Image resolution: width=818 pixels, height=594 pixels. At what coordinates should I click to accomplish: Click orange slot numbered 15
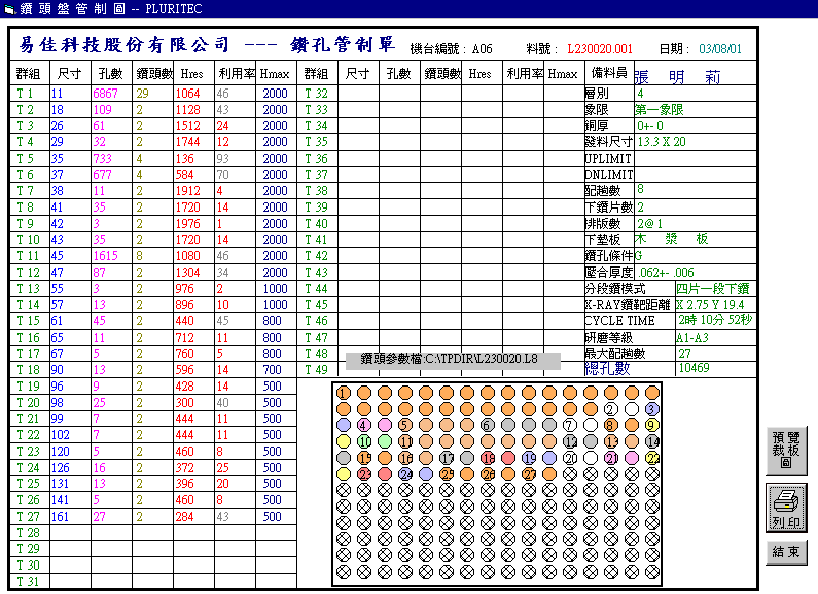[x=364, y=458]
